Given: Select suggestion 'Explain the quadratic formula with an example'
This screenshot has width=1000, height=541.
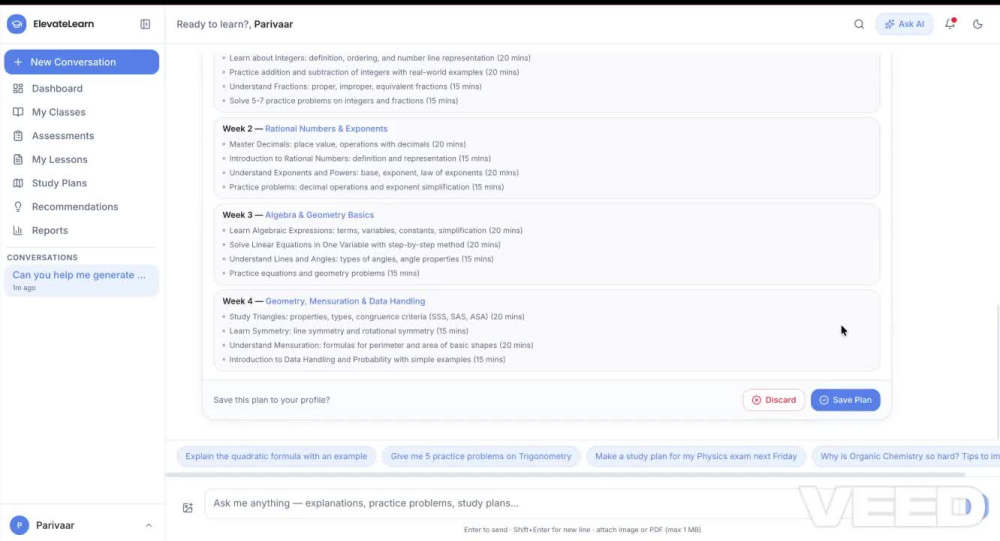Looking at the screenshot, I should tap(276, 456).
